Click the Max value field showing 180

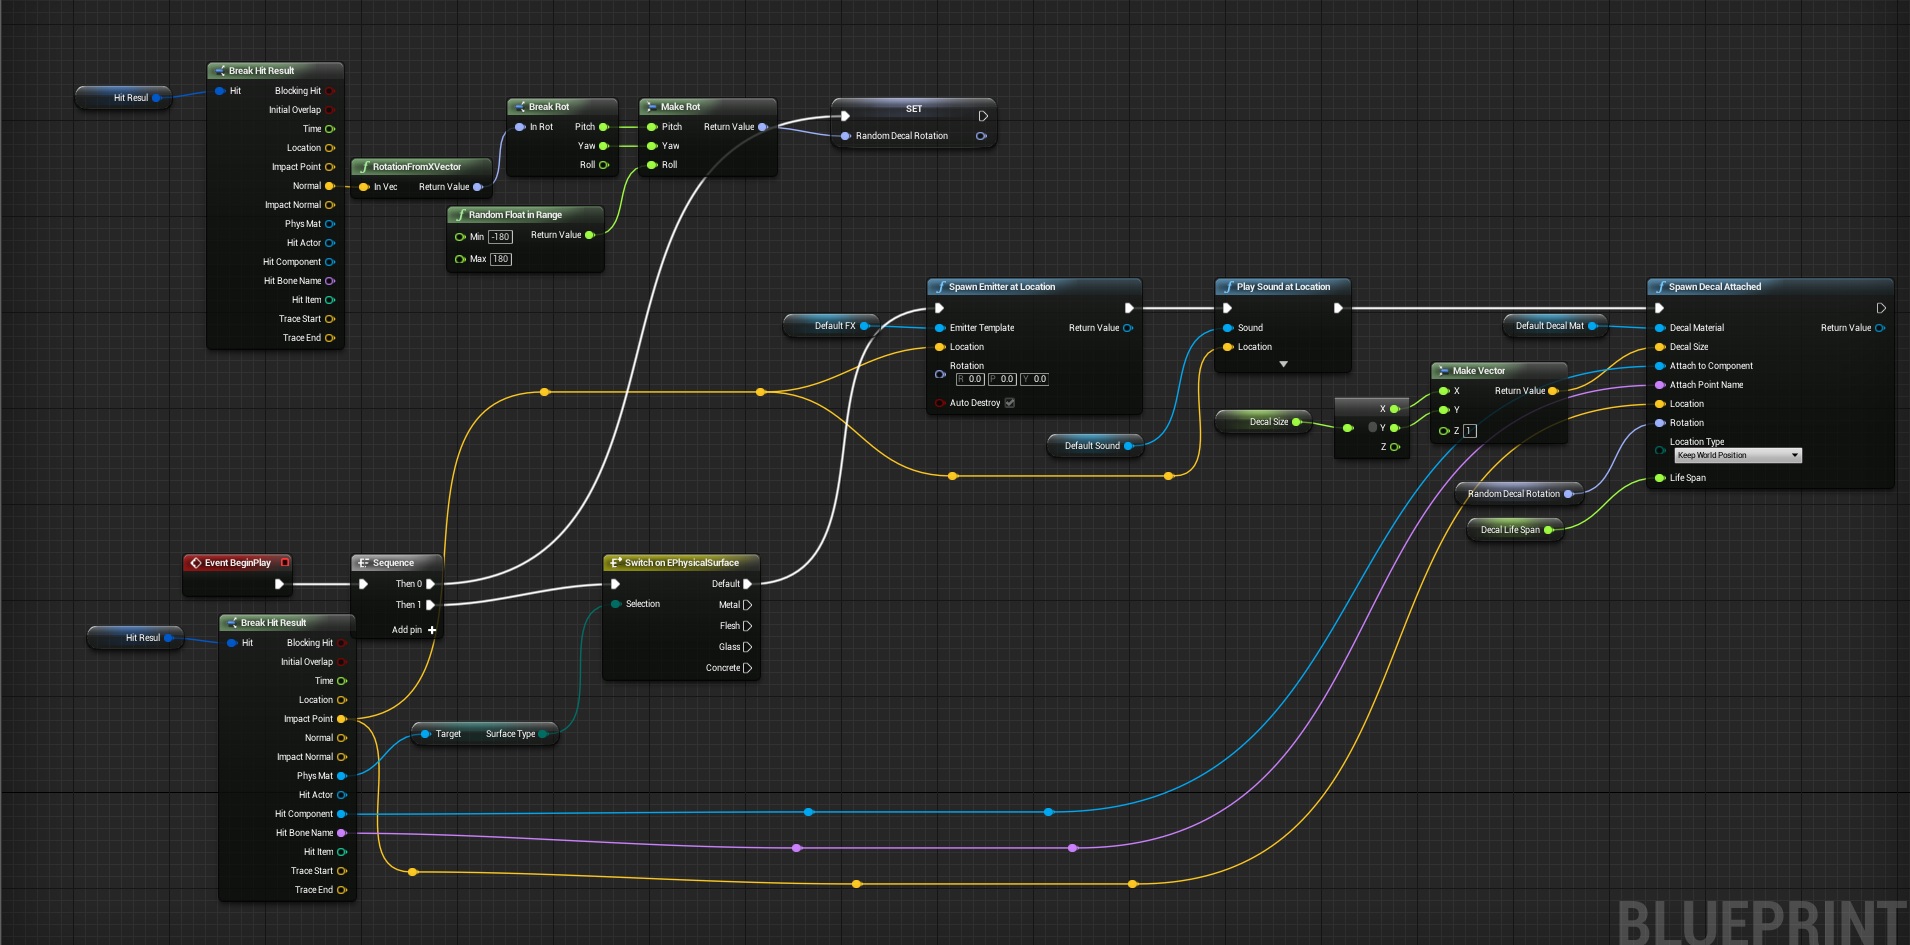500,259
